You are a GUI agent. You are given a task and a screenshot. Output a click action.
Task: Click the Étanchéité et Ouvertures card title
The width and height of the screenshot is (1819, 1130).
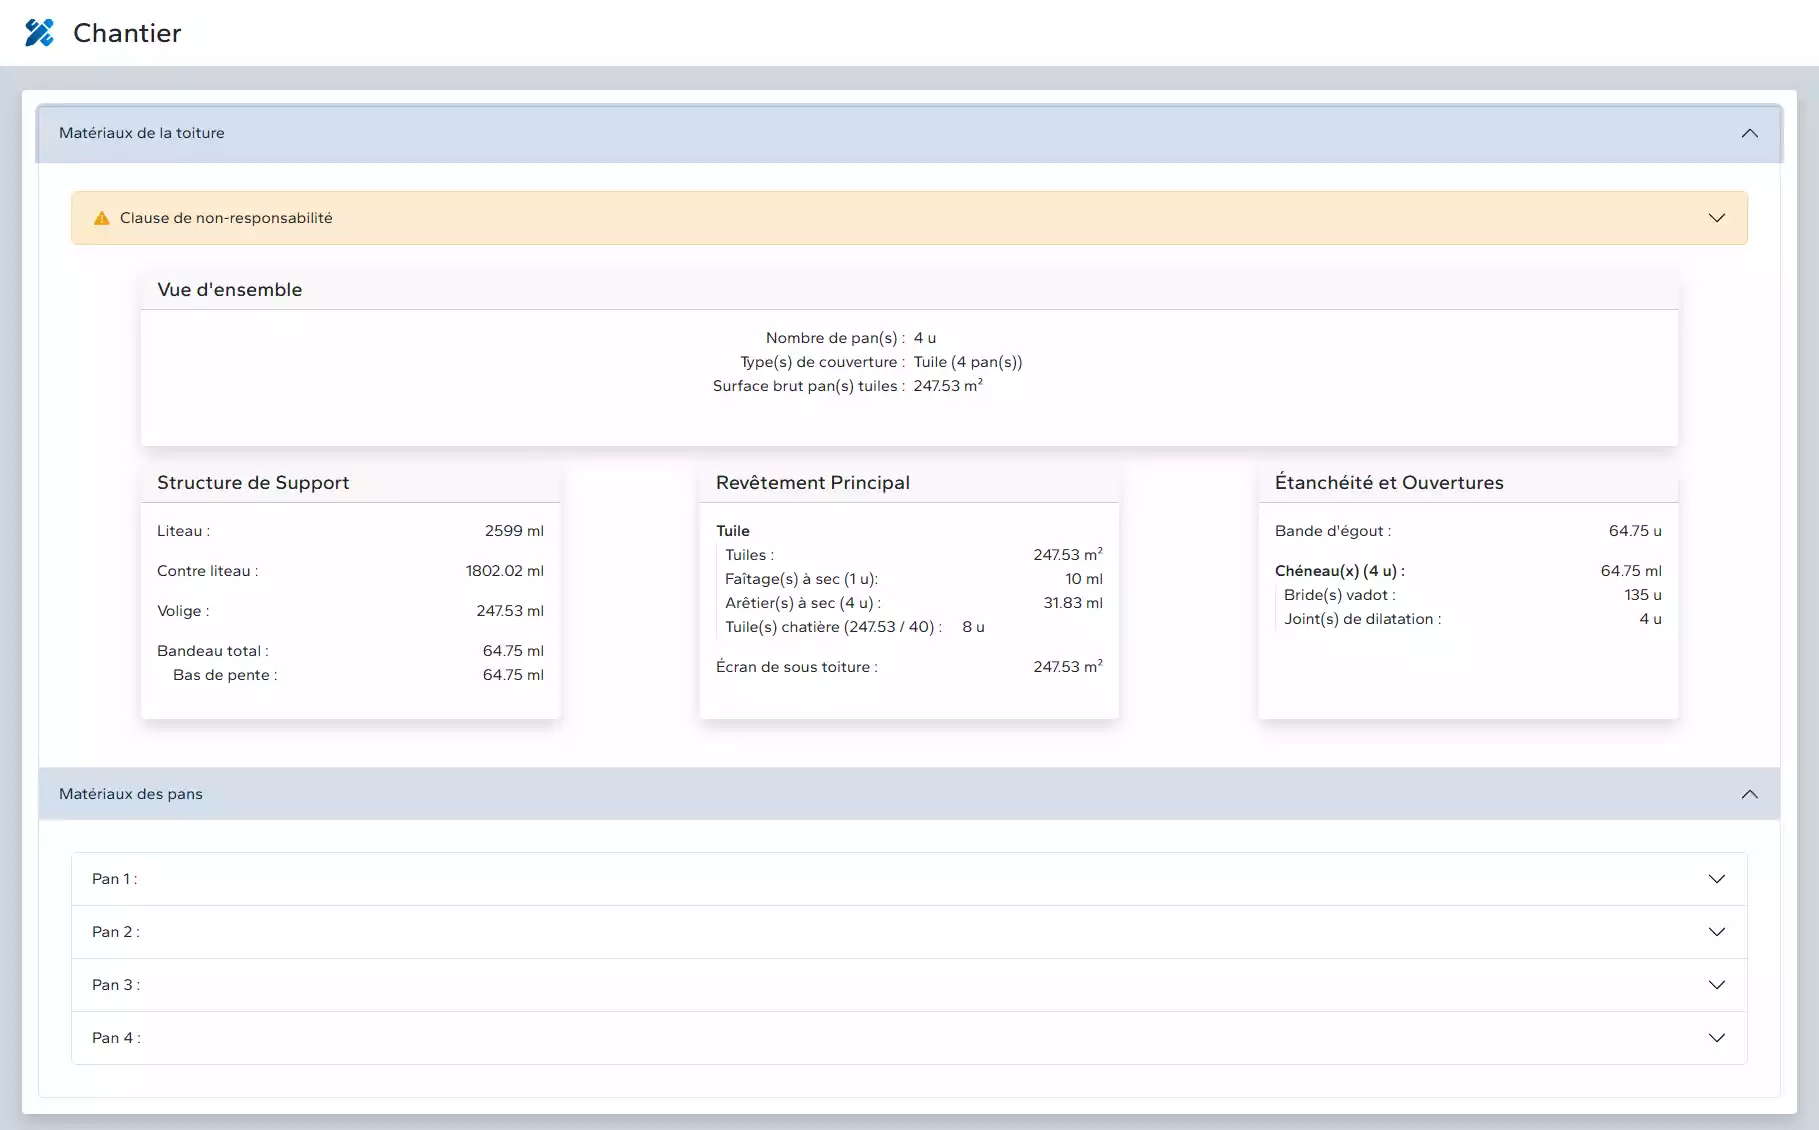[1388, 483]
